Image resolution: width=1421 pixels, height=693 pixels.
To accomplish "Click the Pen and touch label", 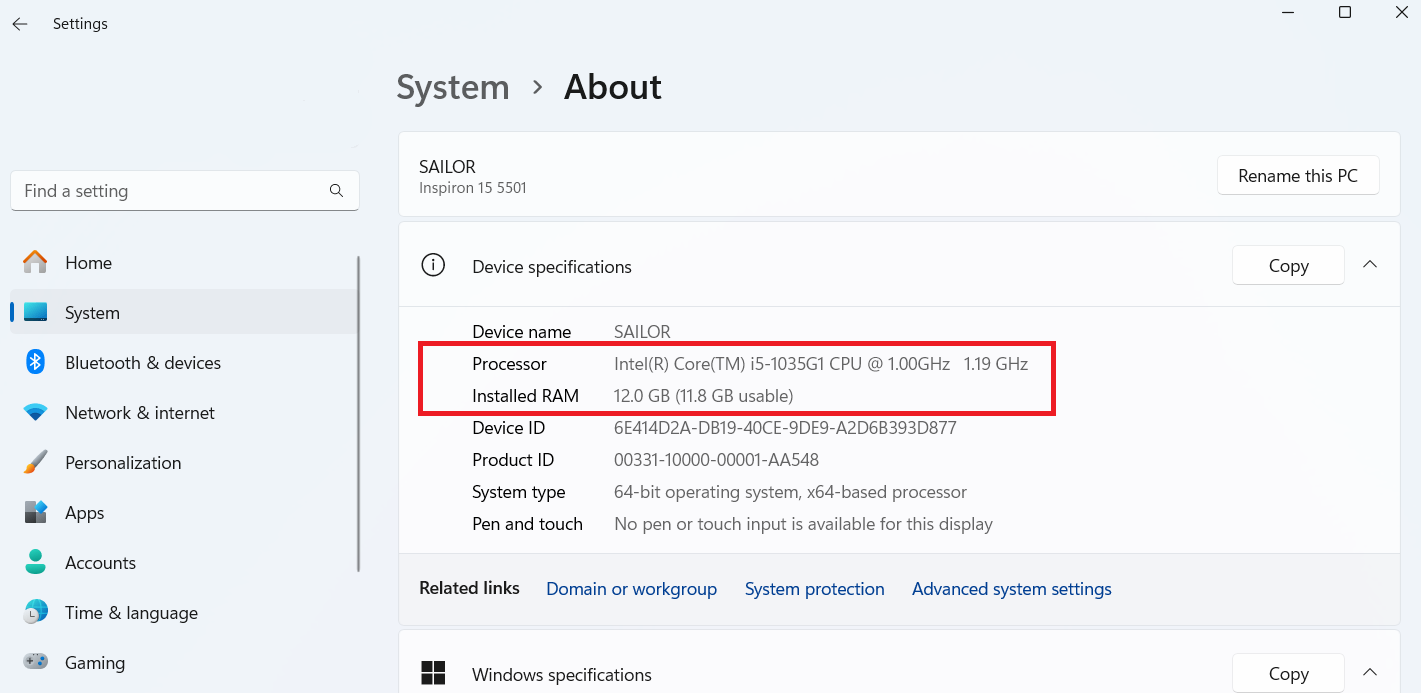I will tap(527, 524).
